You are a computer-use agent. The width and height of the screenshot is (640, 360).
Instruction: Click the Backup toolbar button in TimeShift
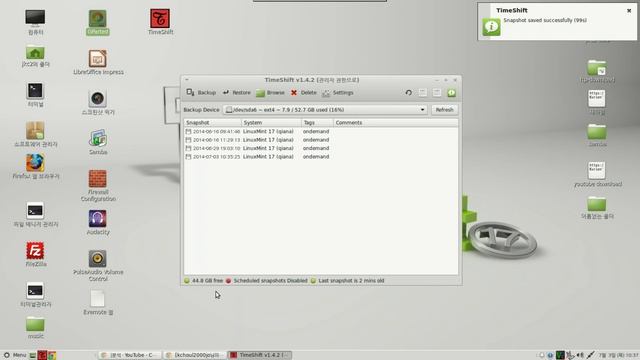click(x=201, y=93)
